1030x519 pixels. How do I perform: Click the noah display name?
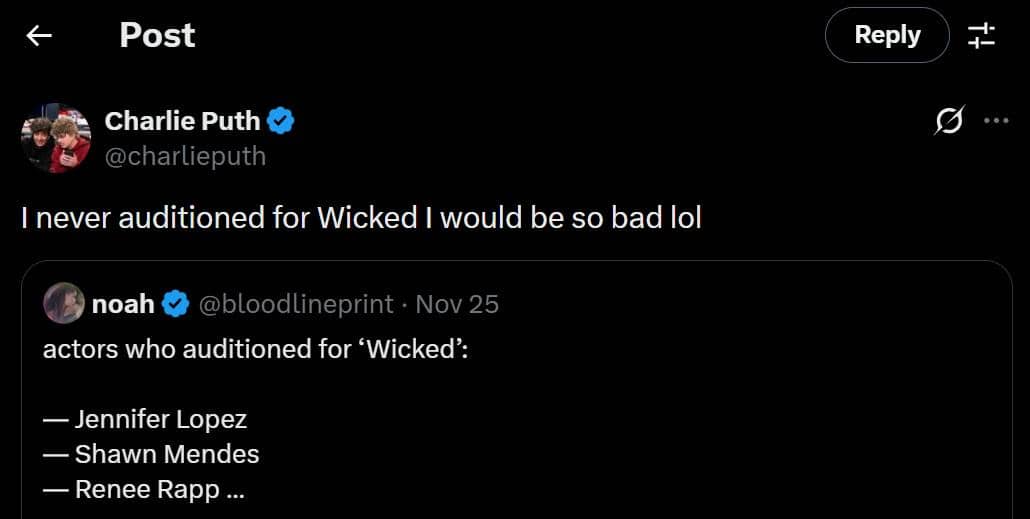point(123,304)
